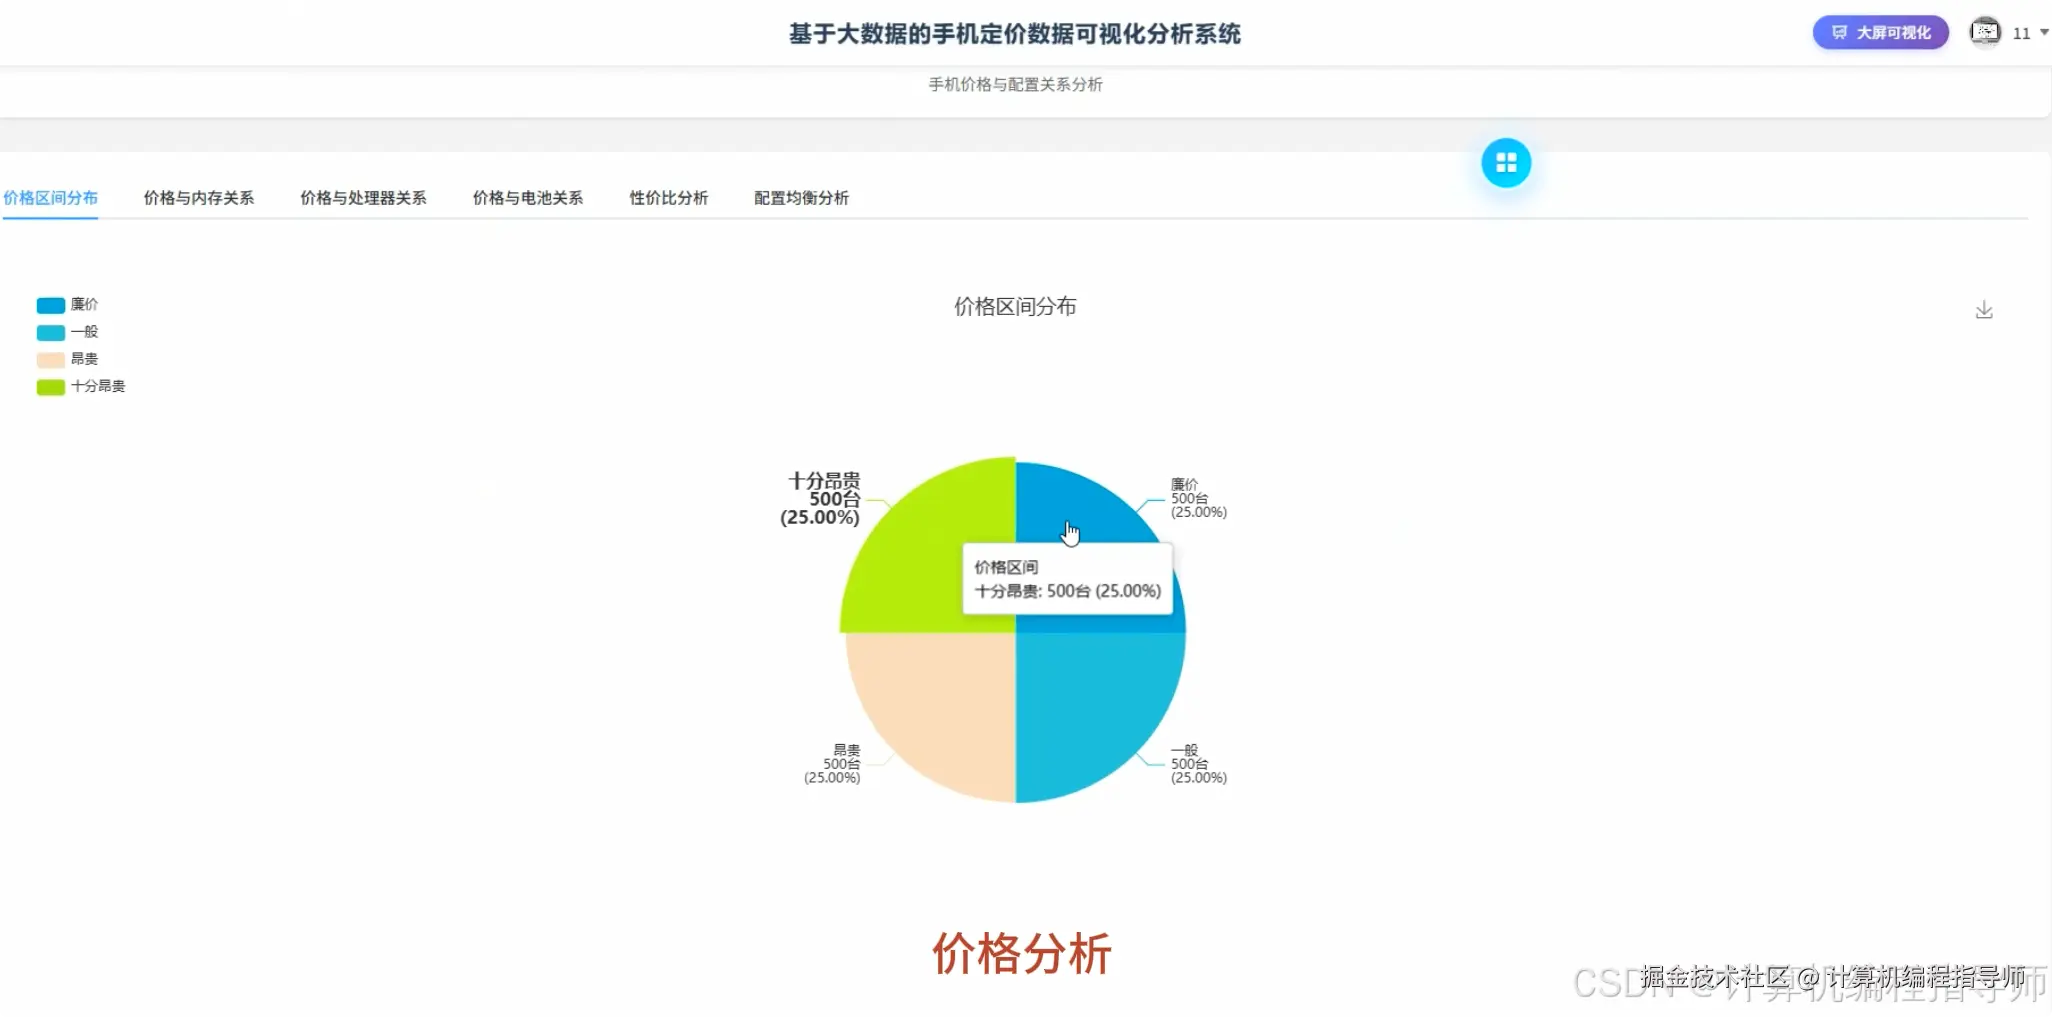Click the user avatar icon
The image size is (2052, 1017).
coord(1985,31)
